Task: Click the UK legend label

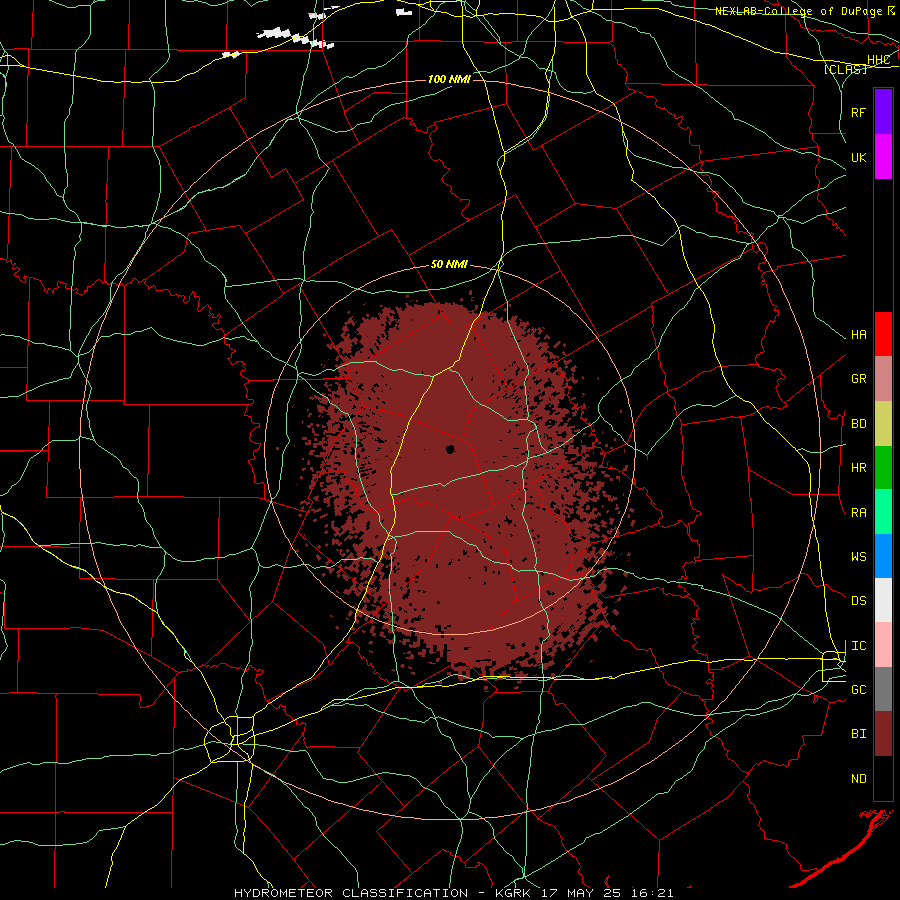Action: point(858,157)
